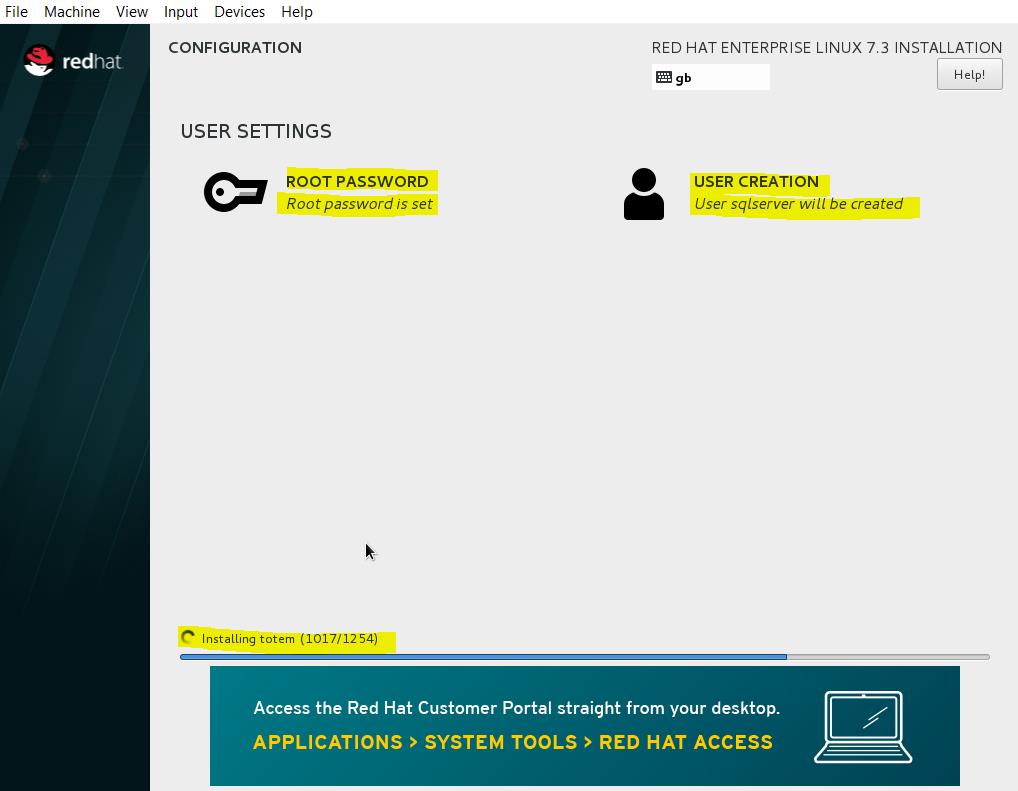The height and width of the screenshot is (791, 1018).
Task: Click the user silhouette icon
Action: pos(643,194)
